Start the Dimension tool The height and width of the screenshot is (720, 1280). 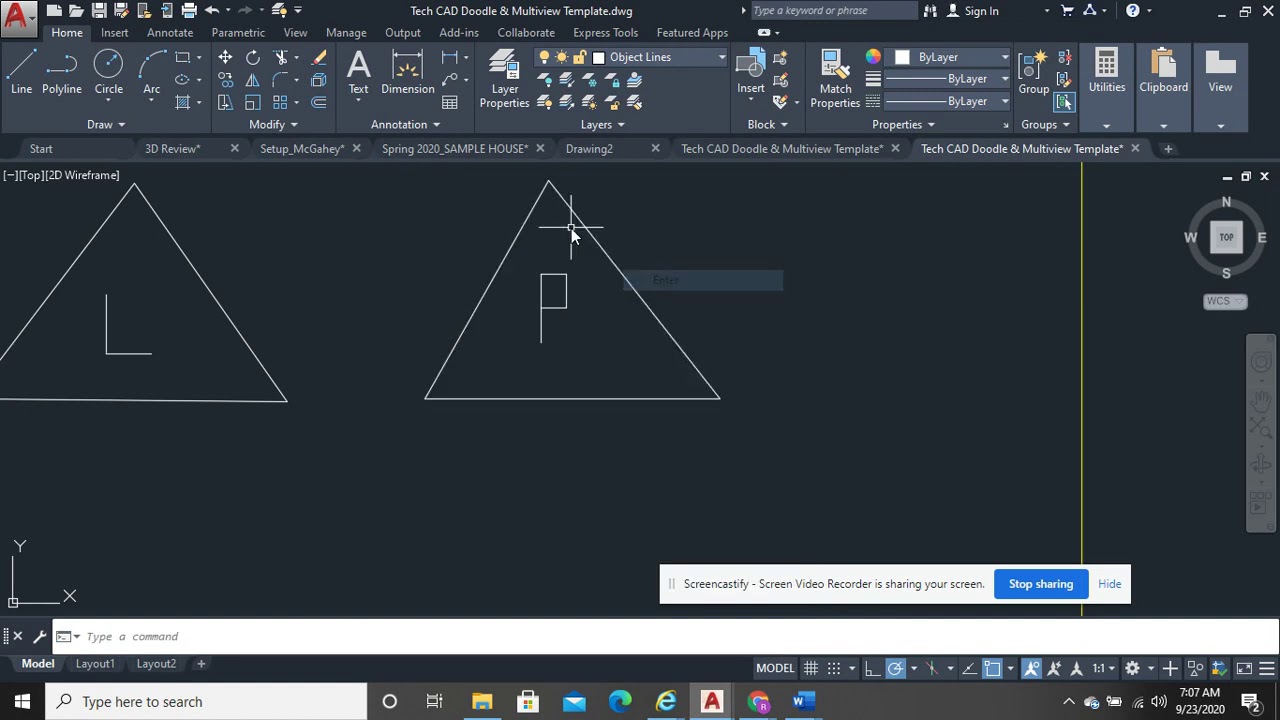407,73
